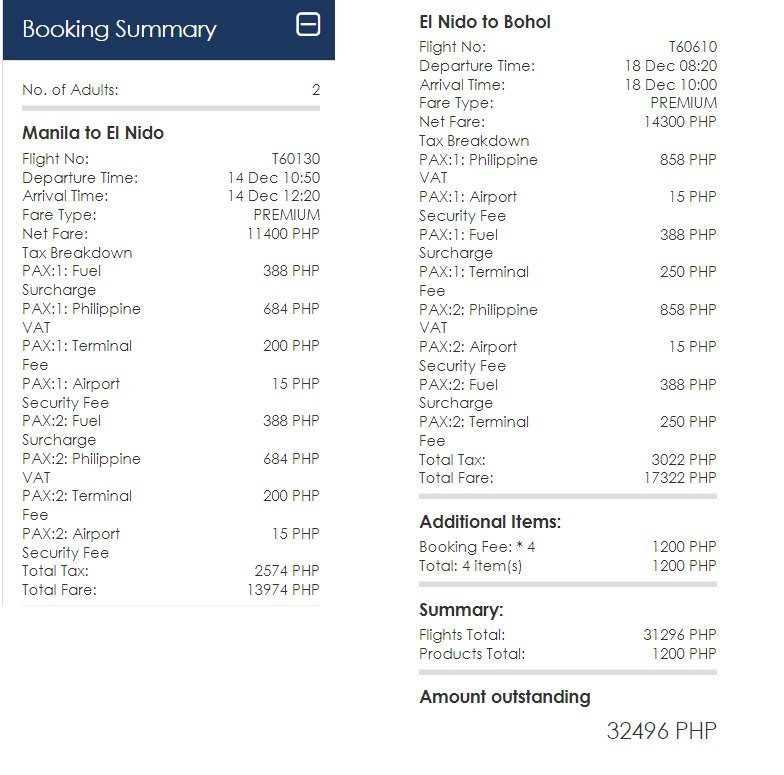Click flight number T60610
The height and width of the screenshot is (775, 784).
[692, 47]
